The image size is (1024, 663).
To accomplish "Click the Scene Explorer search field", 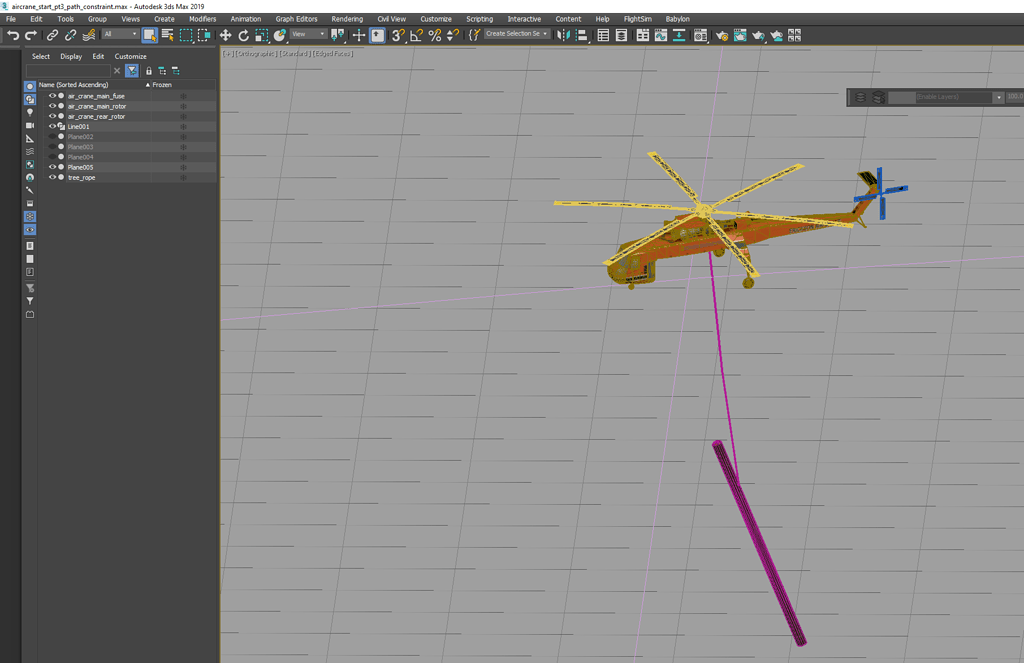I will (68, 71).
